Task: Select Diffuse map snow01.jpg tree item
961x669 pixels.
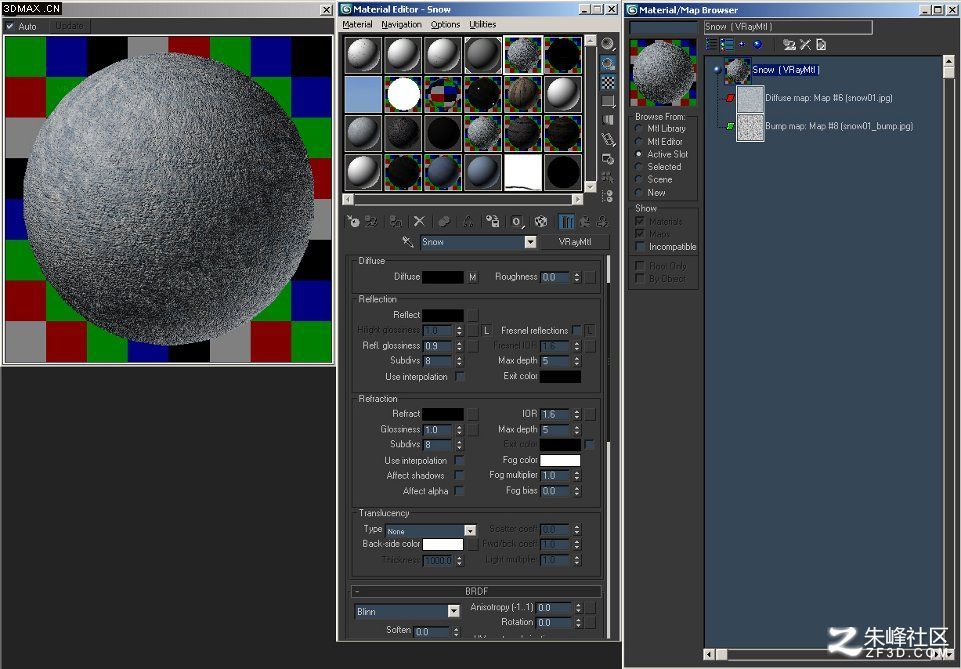Action: click(829, 98)
